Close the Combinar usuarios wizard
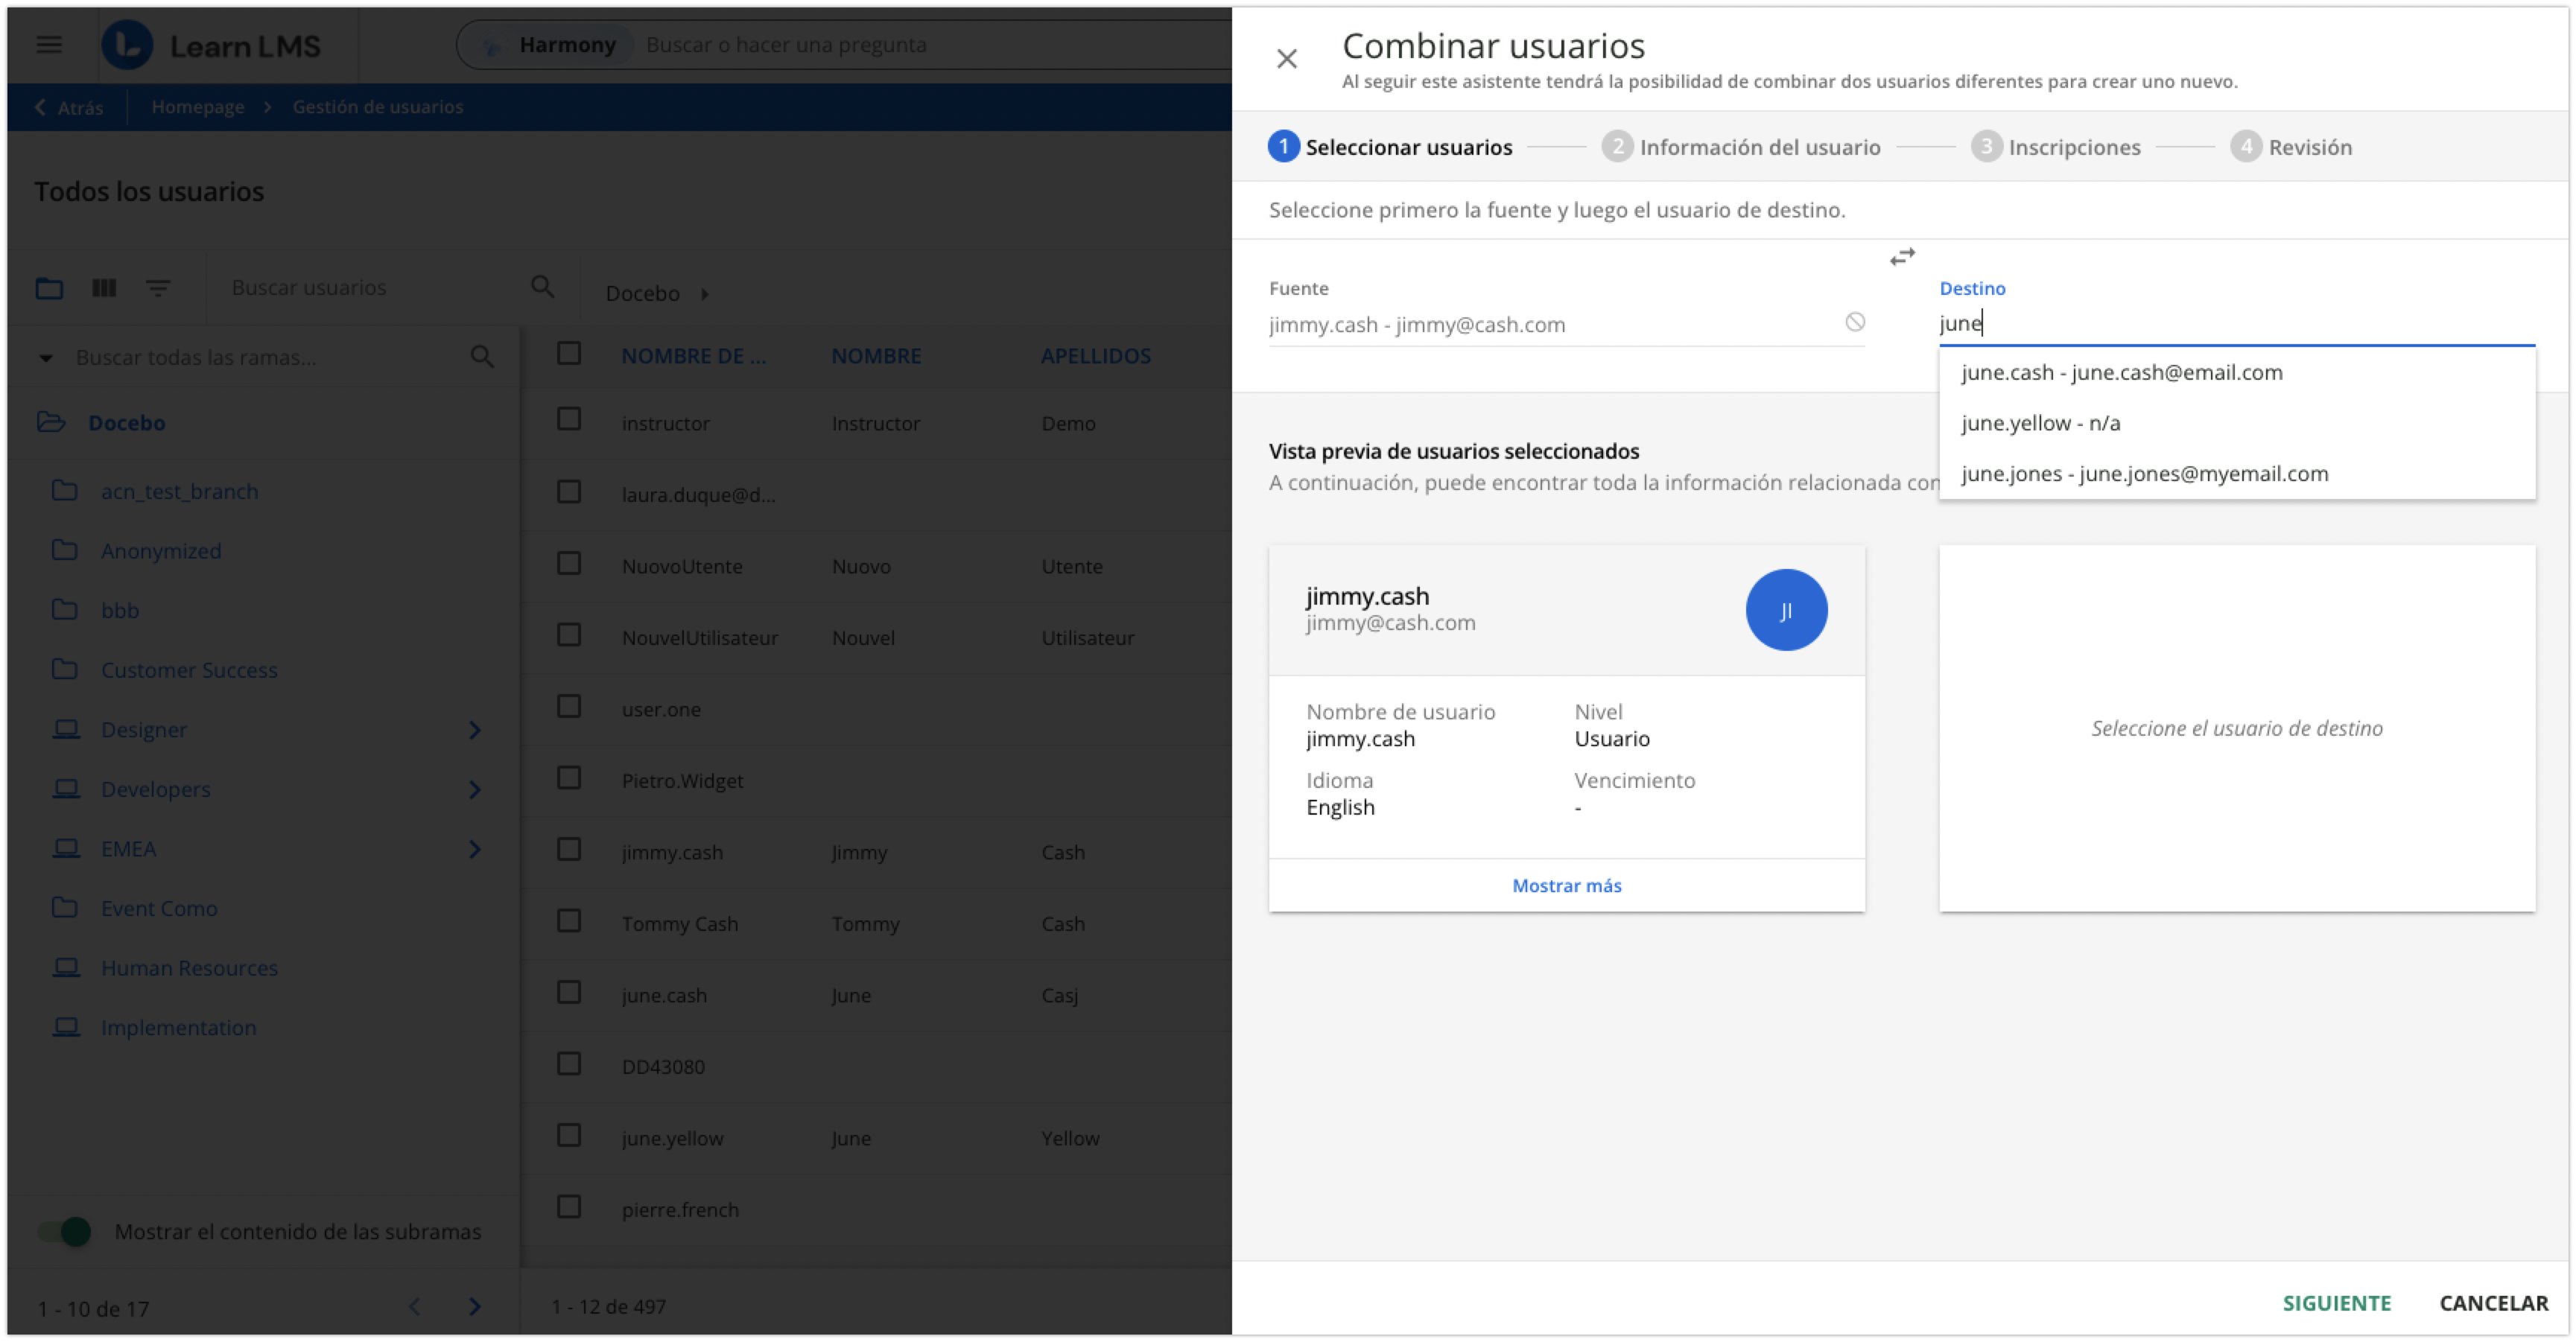Image resolution: width=2576 pixels, height=1342 pixels. [x=1287, y=59]
